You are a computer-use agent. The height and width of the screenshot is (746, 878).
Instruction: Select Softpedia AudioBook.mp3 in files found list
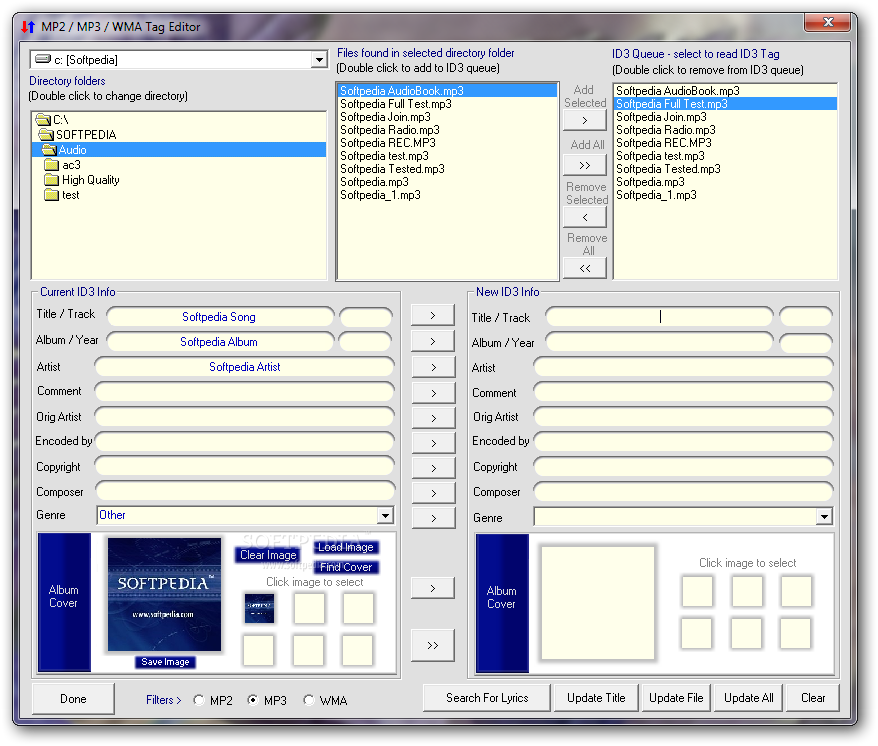[x=447, y=91]
